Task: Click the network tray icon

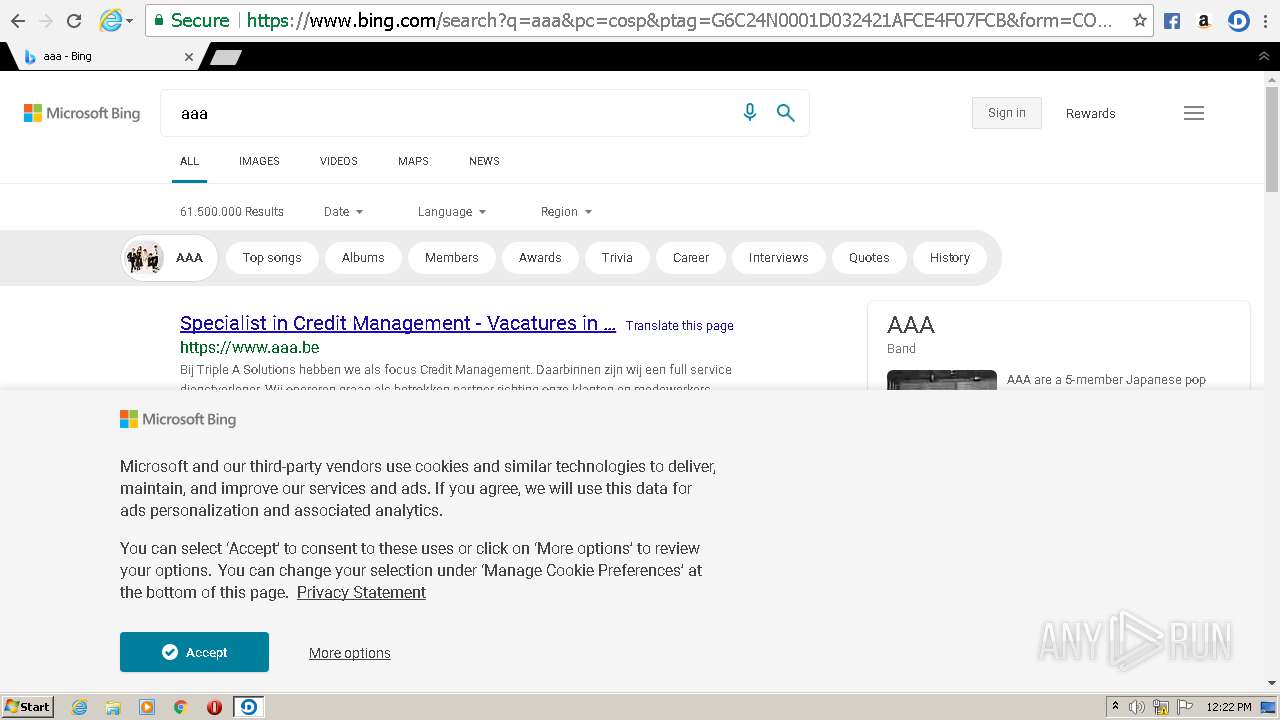Action: 1161,707
